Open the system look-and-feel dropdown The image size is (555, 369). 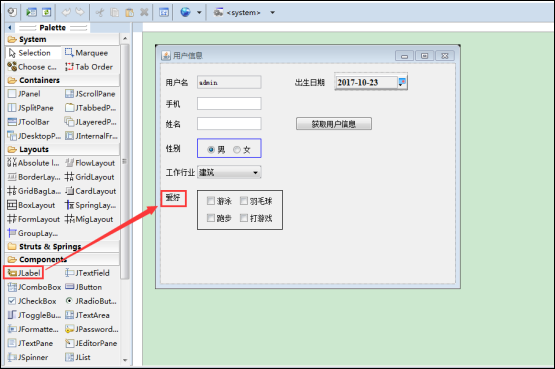tap(272, 12)
